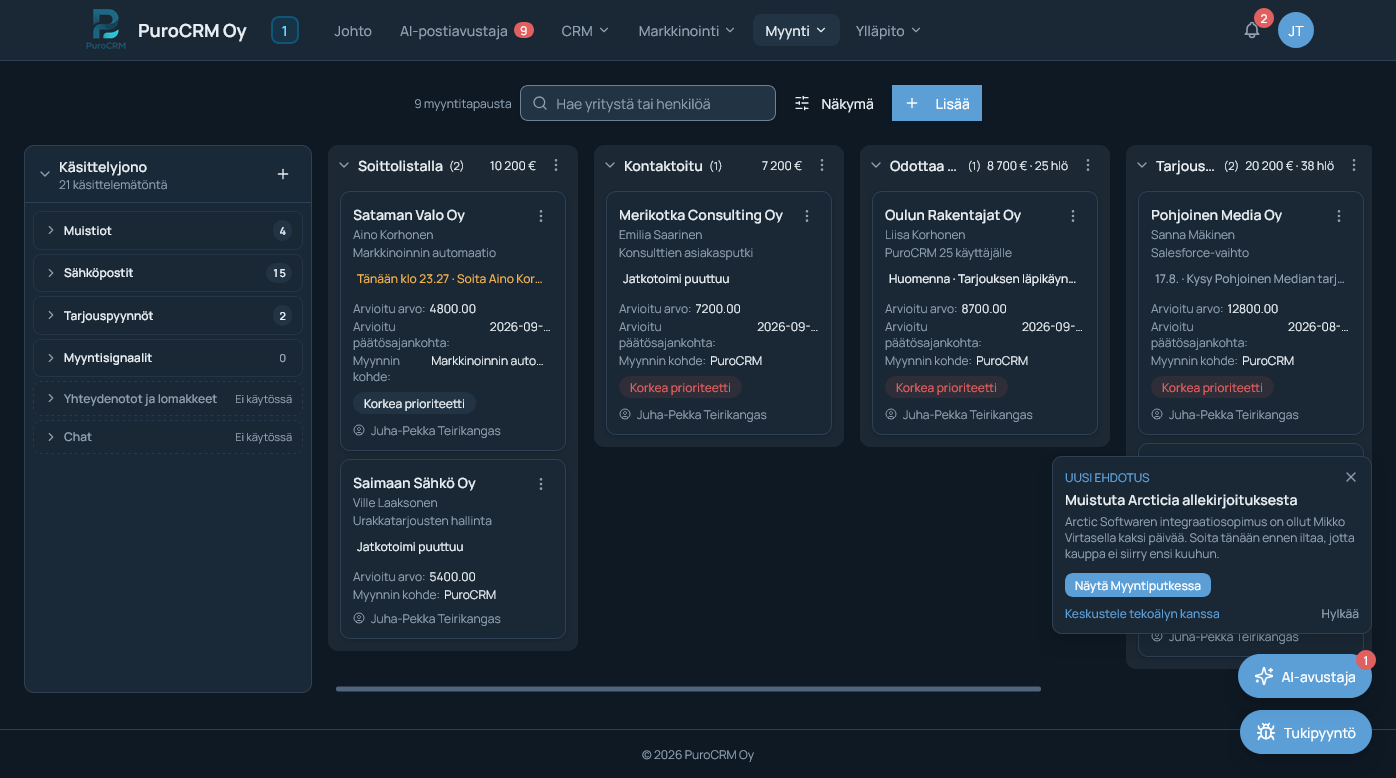Click the AI-avustaja sparkle icon
Screen dimensions: 1396x778
(1264, 676)
